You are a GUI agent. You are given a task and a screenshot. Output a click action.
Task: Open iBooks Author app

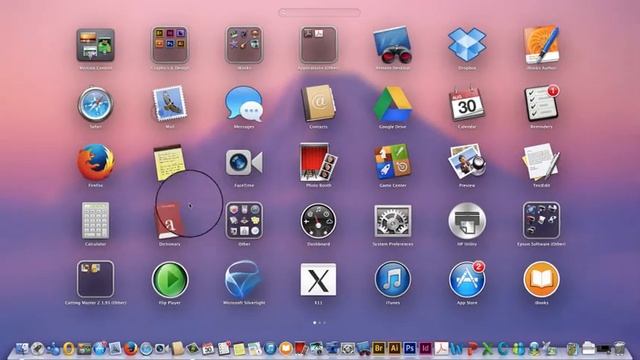(541, 44)
